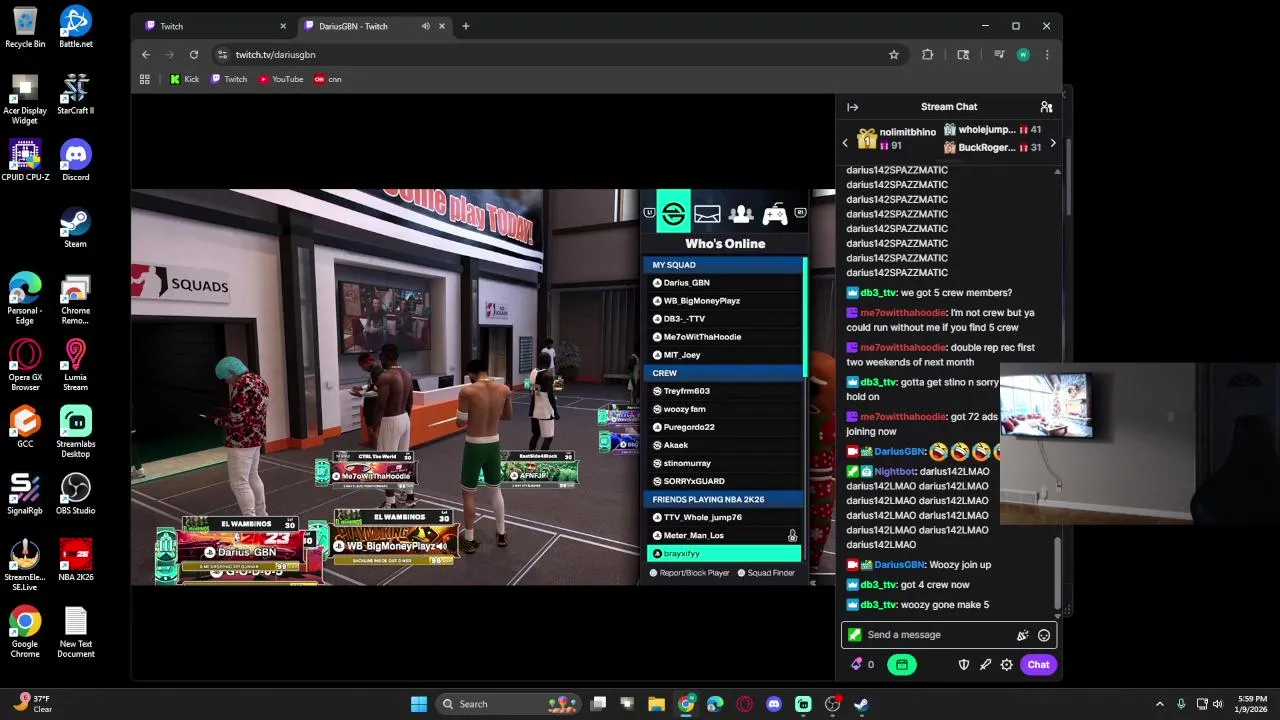
Task: Open Recycle Bin on desktop
Action: tap(25, 27)
